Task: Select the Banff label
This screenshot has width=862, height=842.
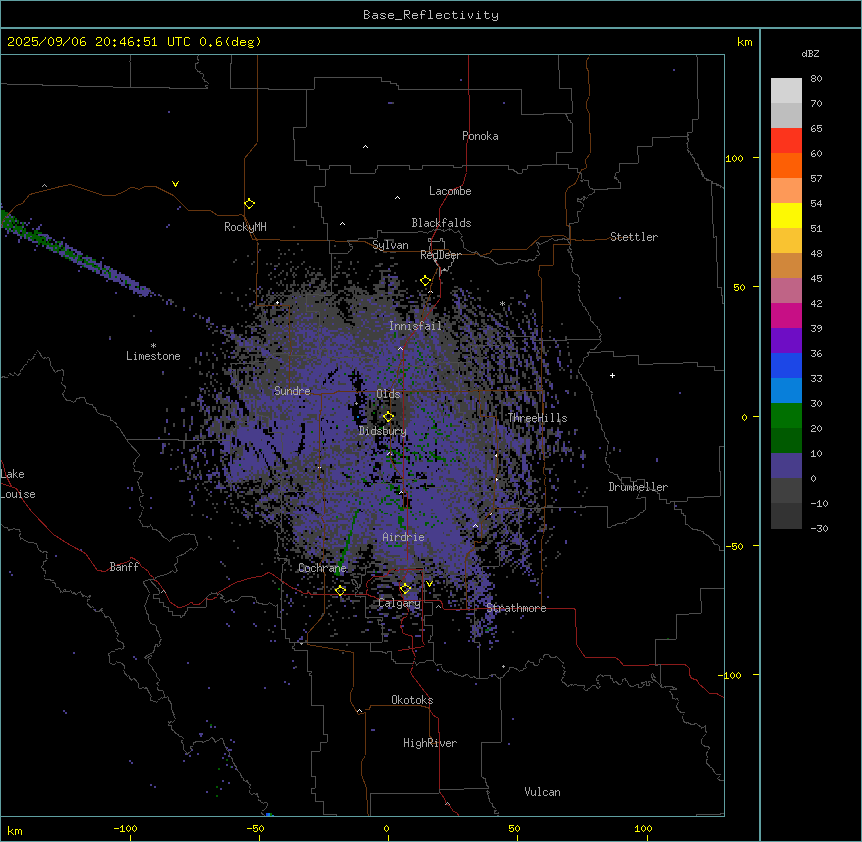Action: [x=124, y=567]
